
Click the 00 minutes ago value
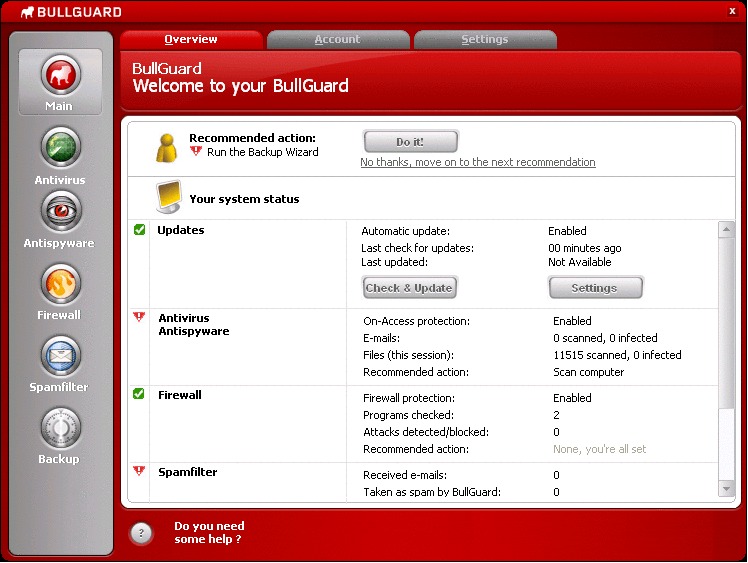pyautogui.click(x=584, y=248)
